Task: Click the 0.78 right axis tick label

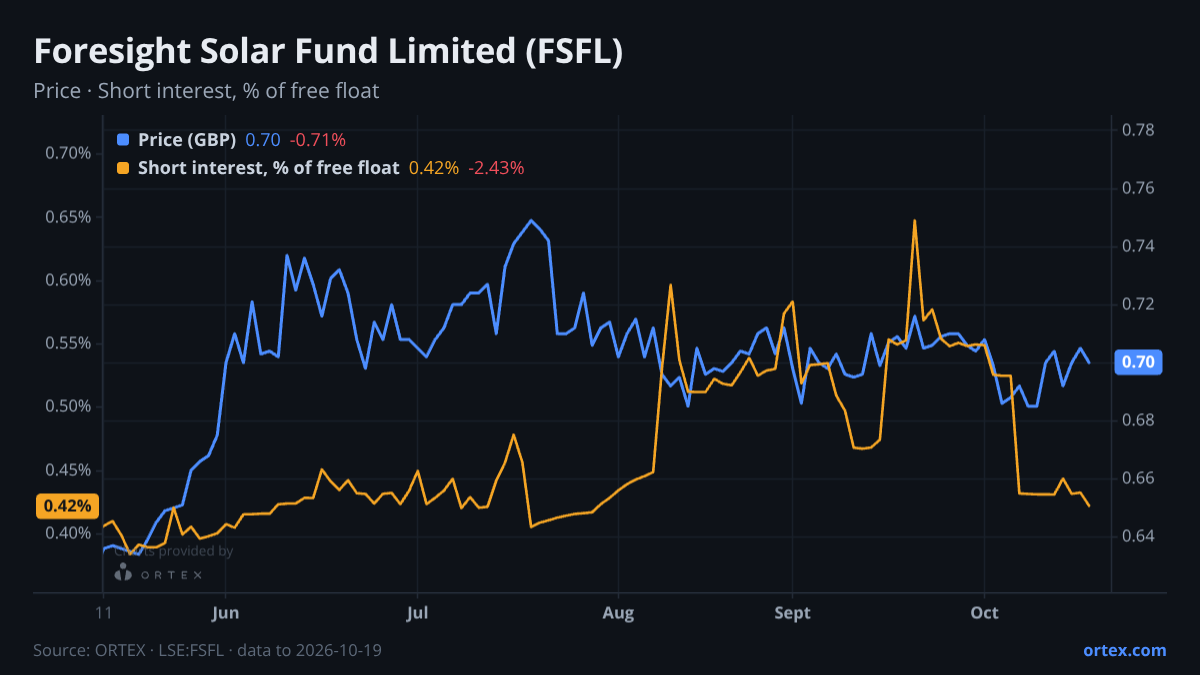Action: (1139, 130)
